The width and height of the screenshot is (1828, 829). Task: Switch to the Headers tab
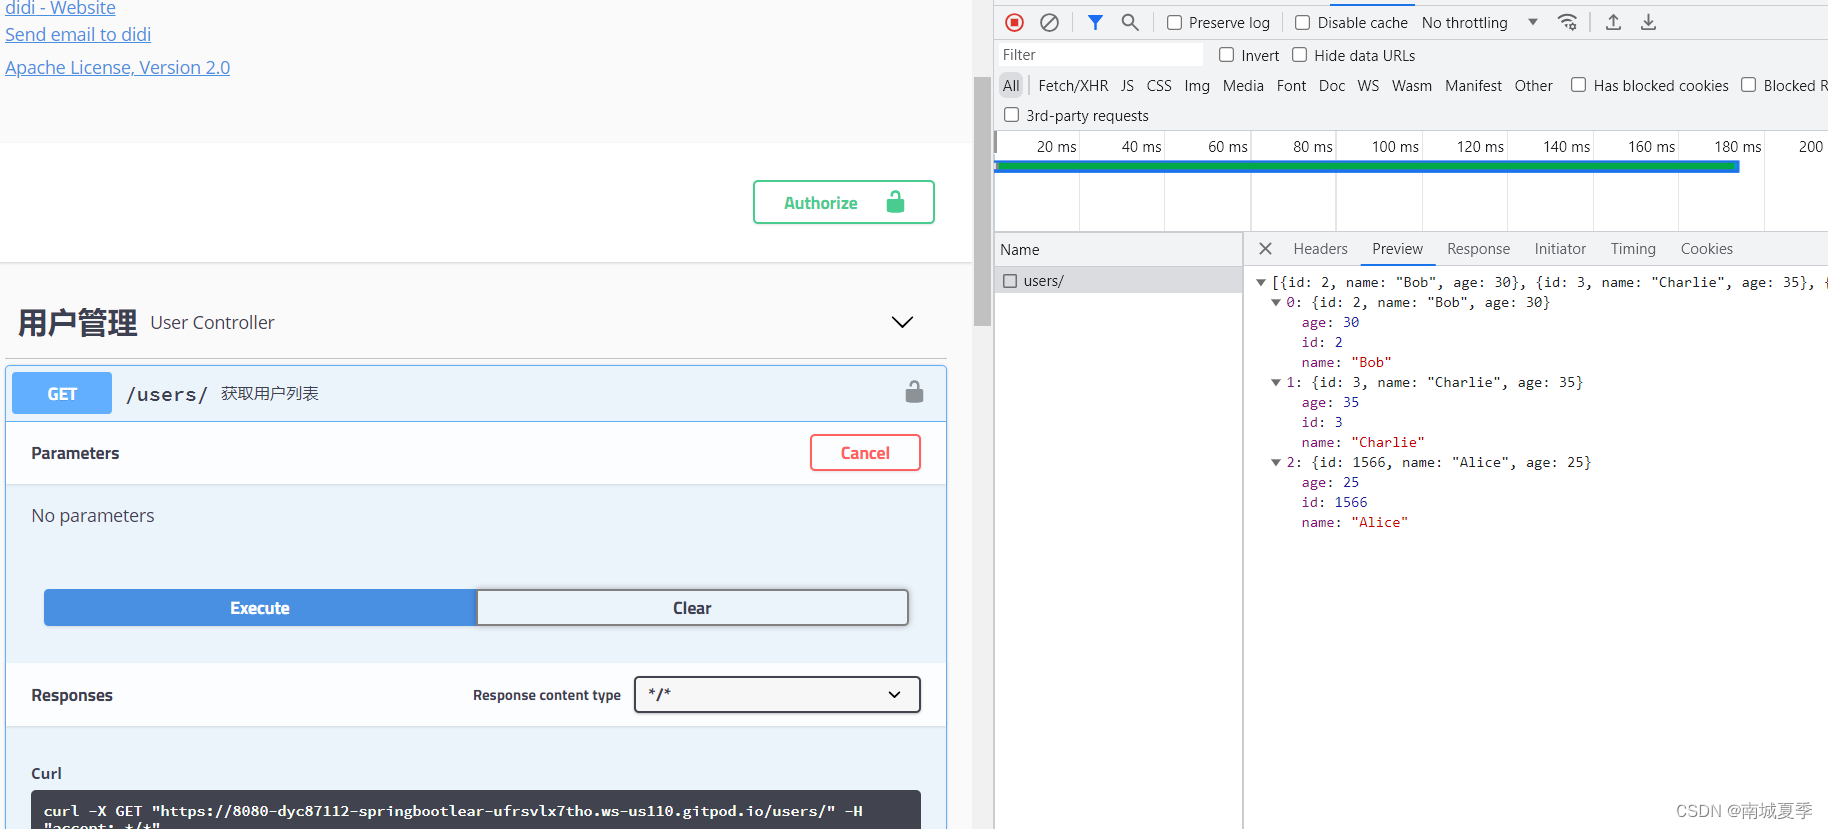point(1320,249)
